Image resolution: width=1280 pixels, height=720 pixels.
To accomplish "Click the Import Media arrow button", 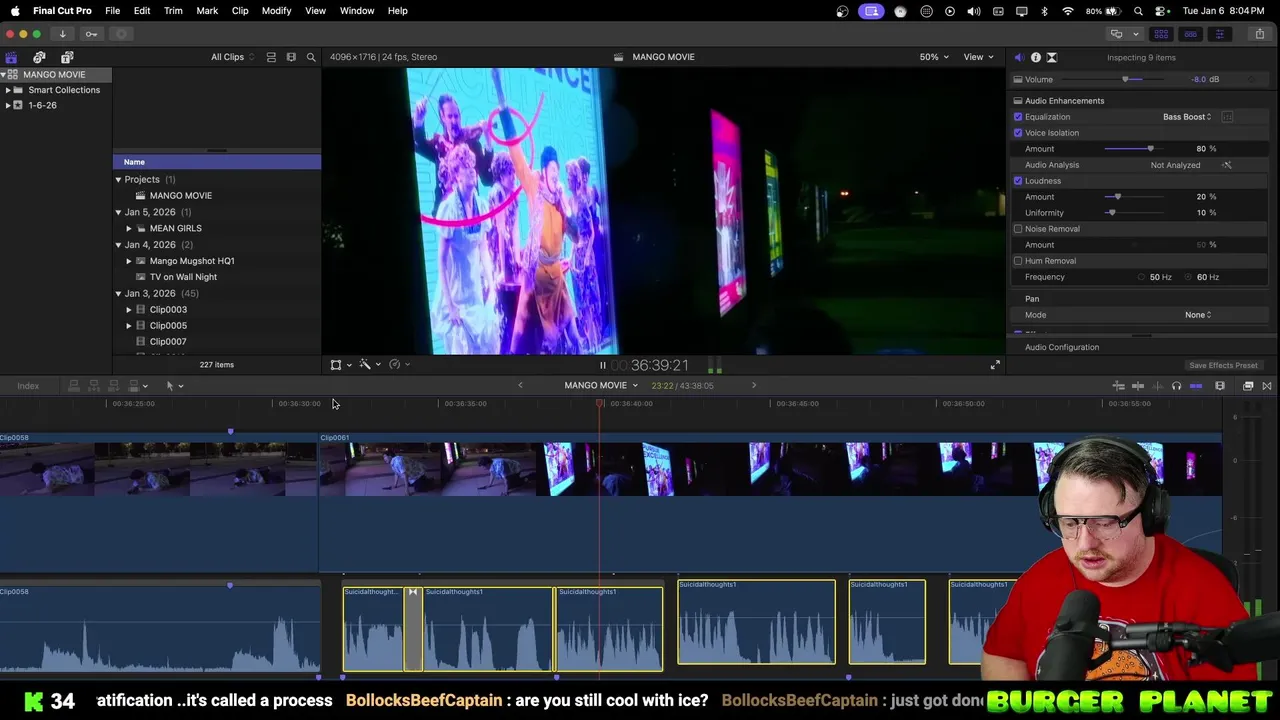I will (62, 34).
